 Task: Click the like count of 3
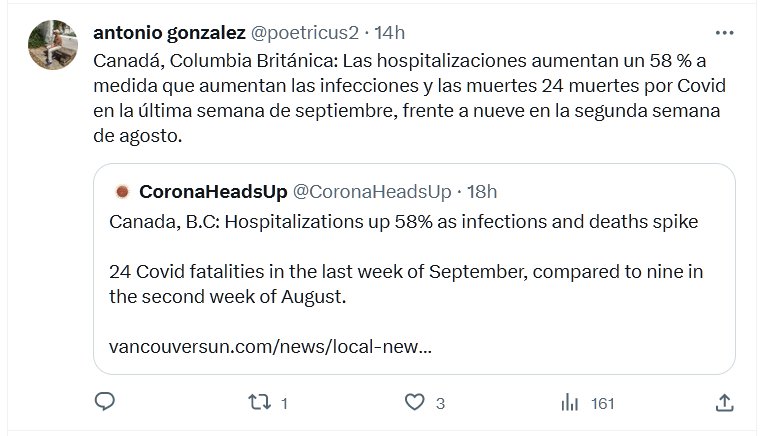click(440, 403)
